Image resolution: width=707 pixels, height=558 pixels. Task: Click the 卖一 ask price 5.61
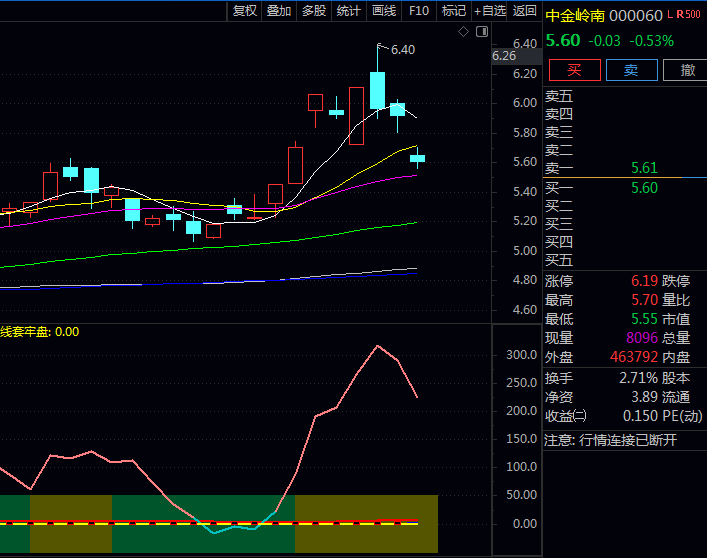pos(644,169)
